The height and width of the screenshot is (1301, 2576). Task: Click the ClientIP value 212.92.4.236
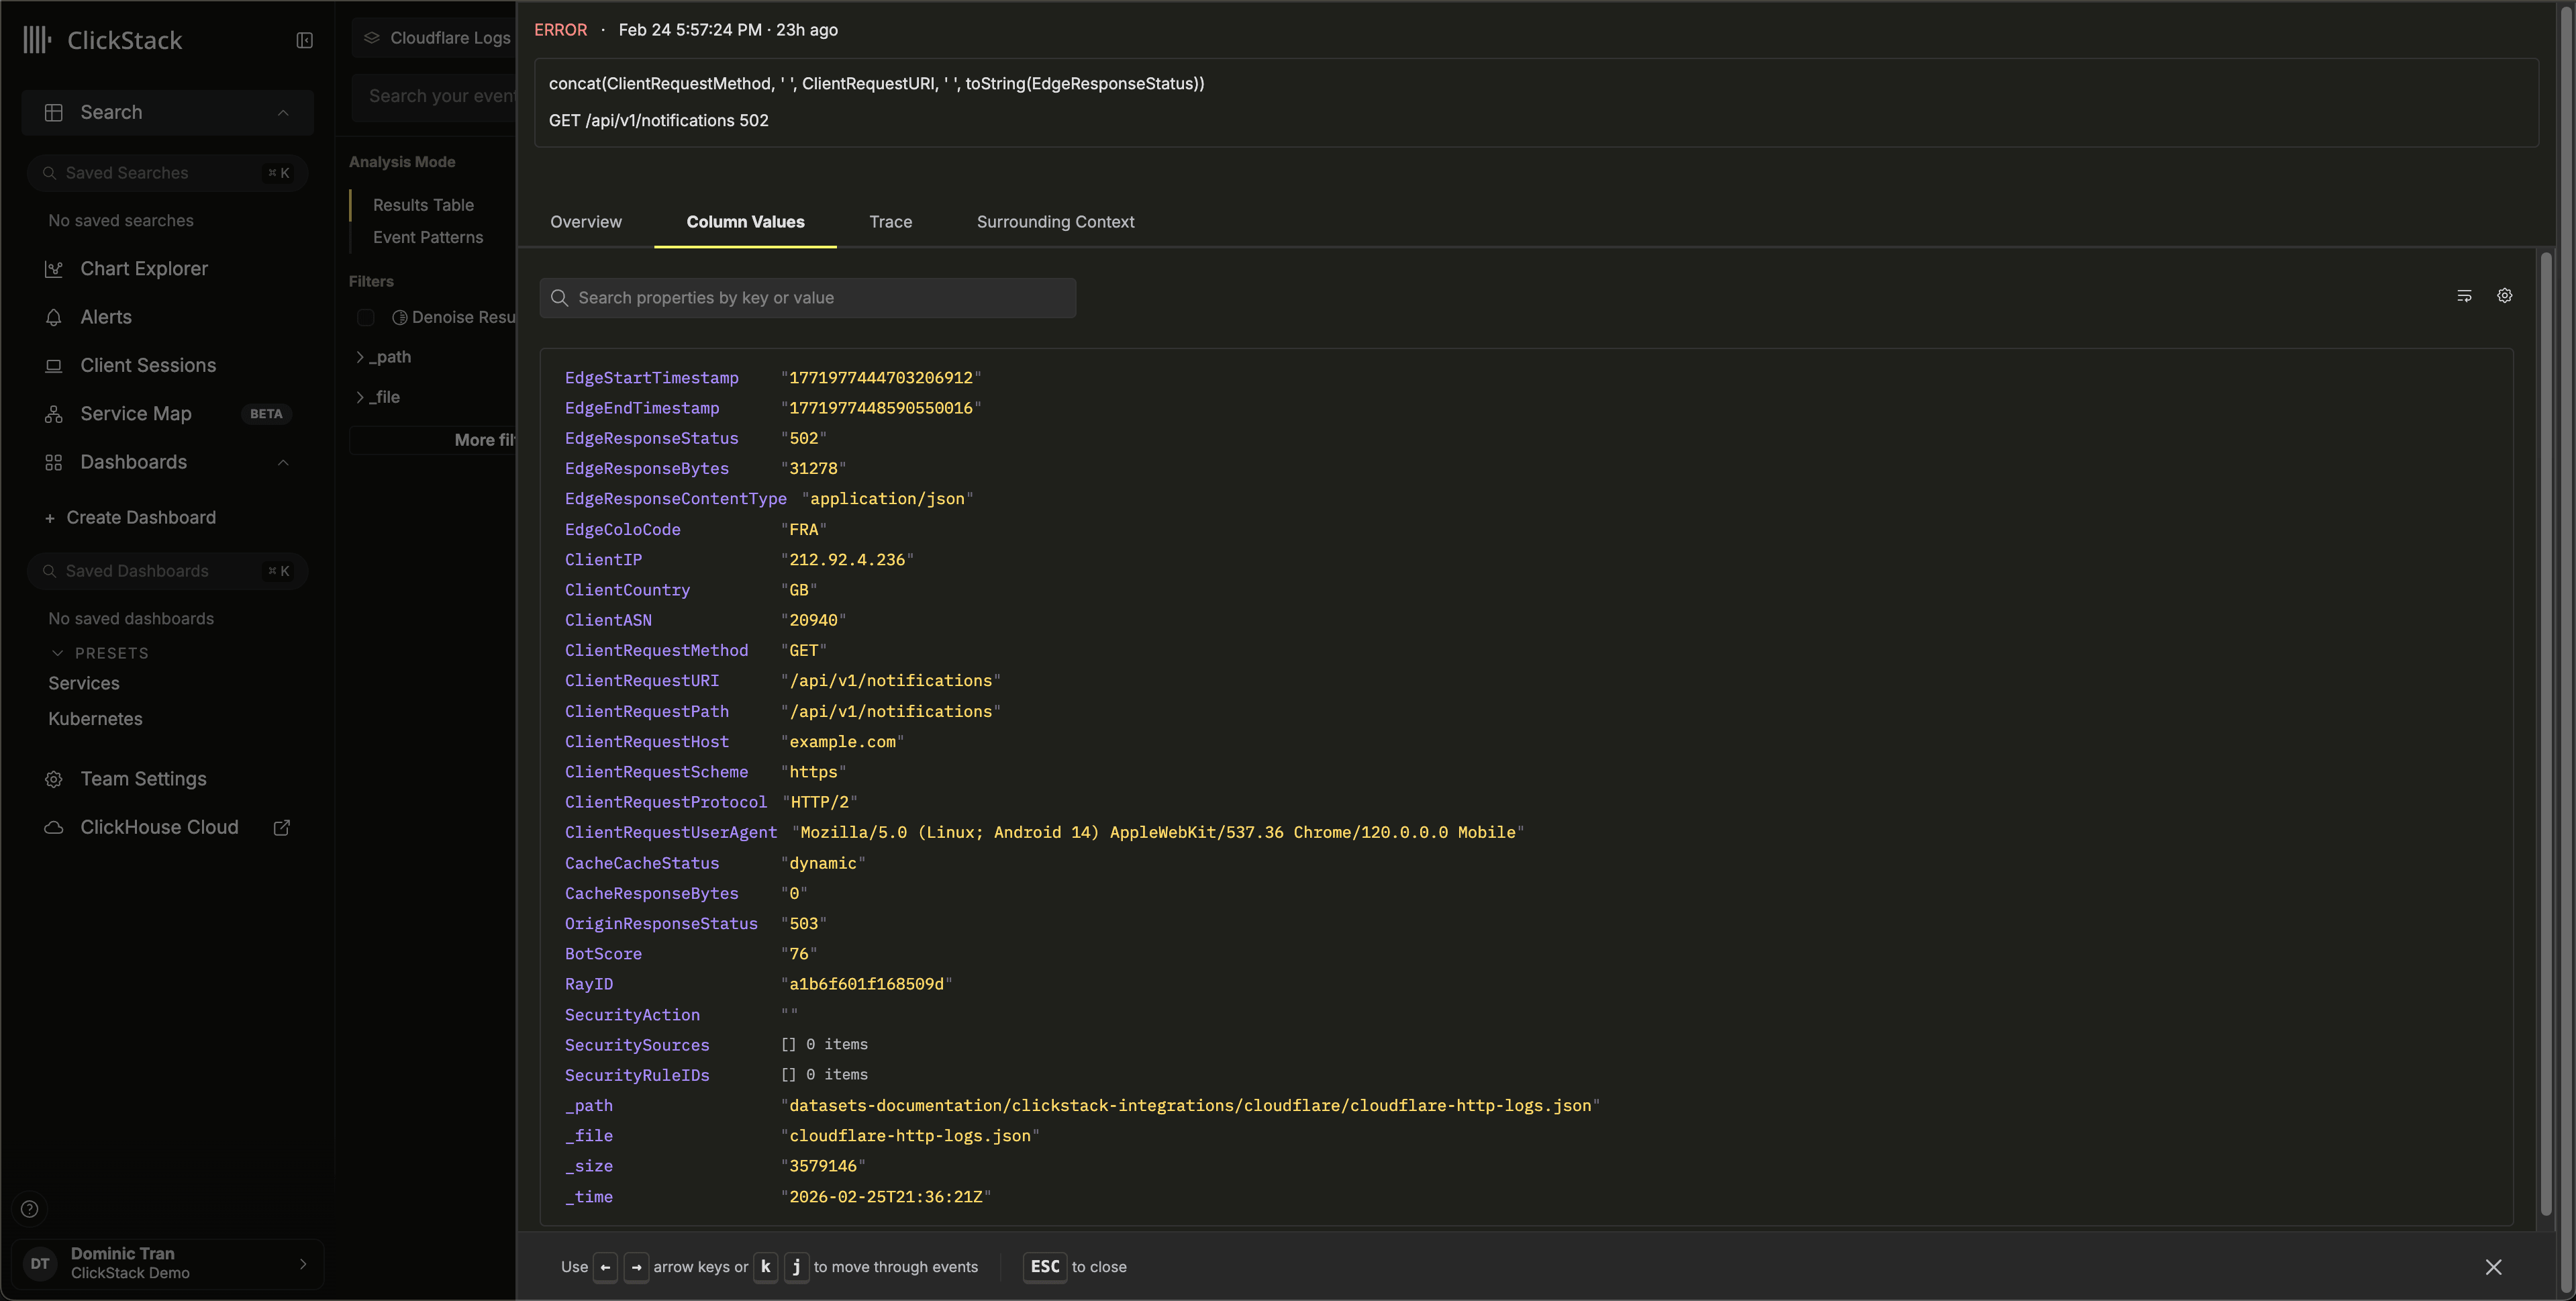click(847, 560)
